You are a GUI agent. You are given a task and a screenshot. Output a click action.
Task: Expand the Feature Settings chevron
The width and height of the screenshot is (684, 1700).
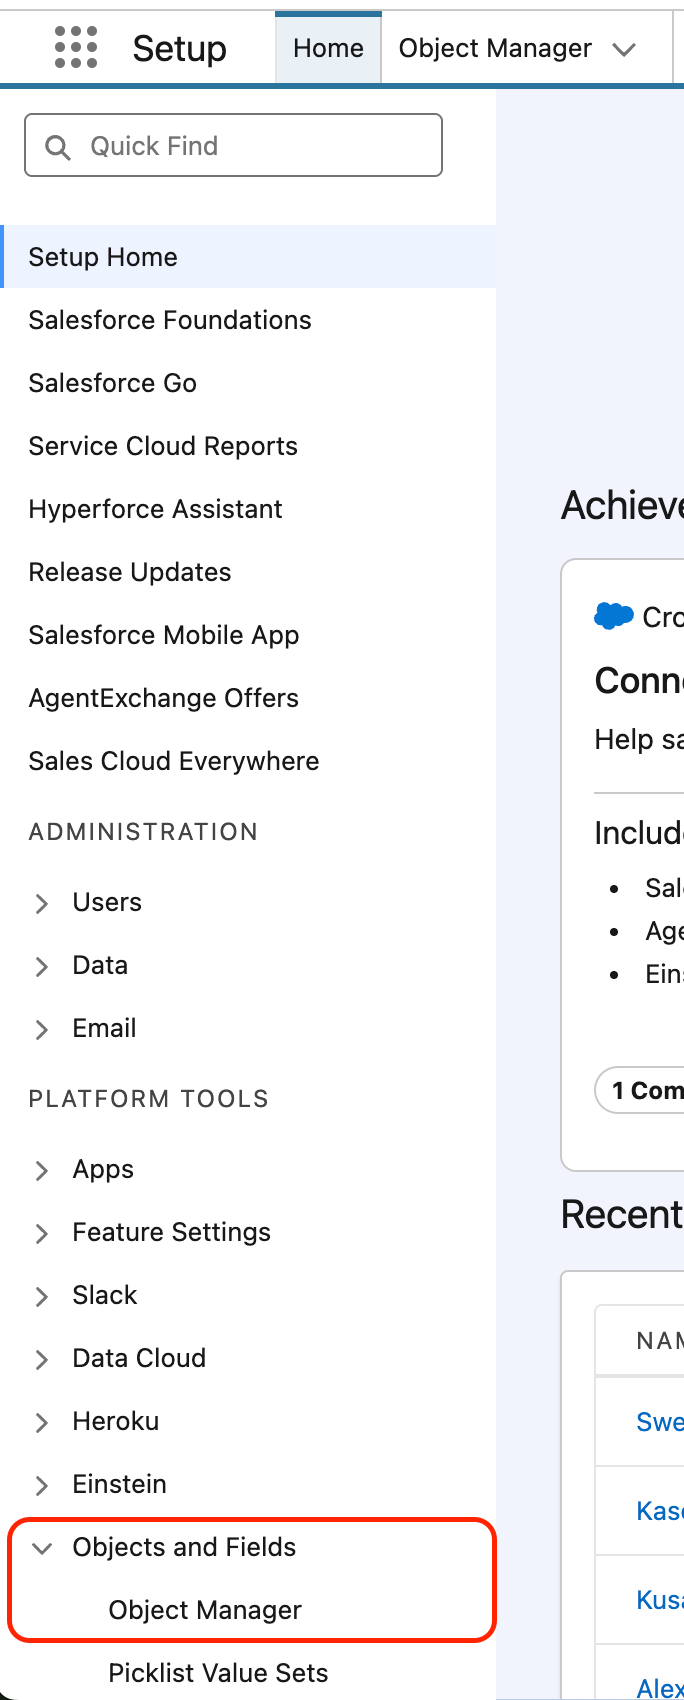pyautogui.click(x=42, y=1234)
